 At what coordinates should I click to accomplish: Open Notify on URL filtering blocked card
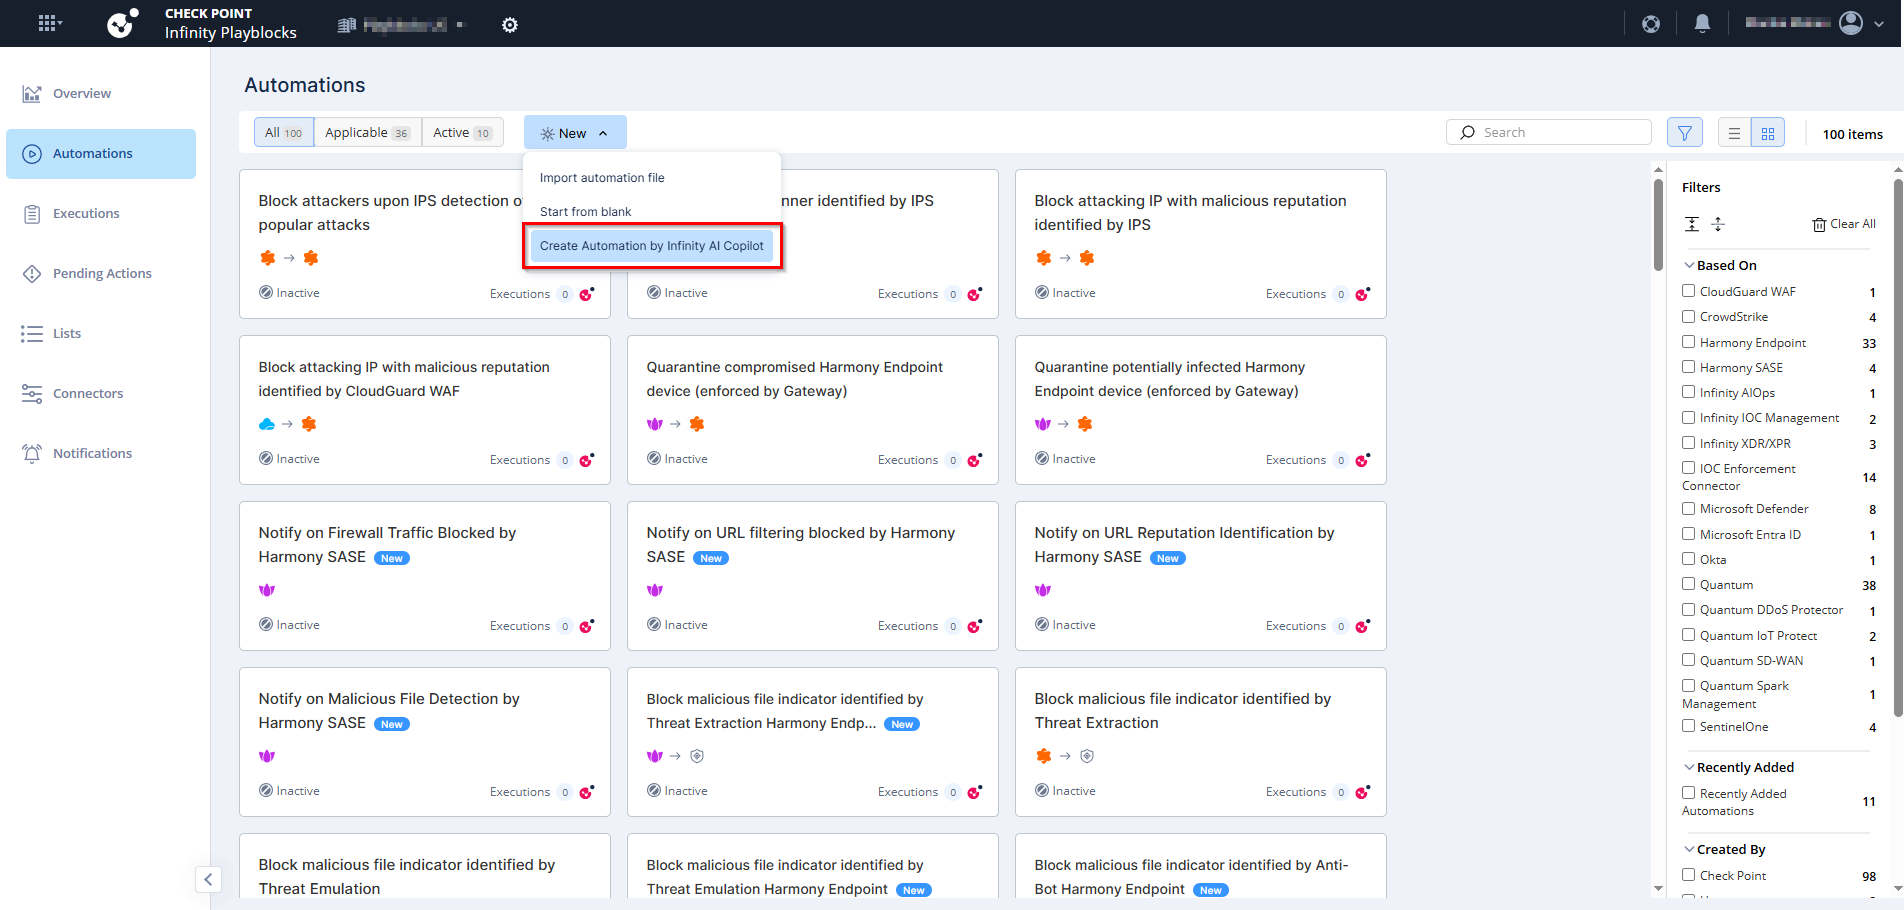813,577
